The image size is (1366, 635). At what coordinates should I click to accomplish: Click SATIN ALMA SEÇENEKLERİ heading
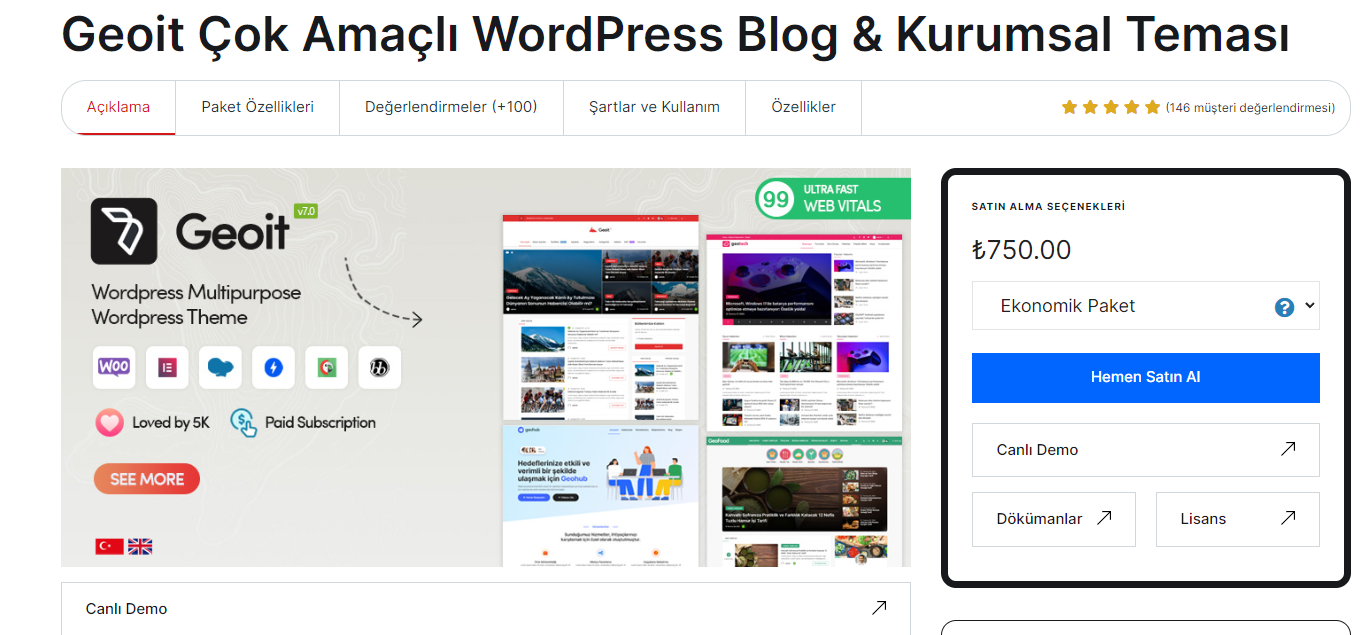1048,207
